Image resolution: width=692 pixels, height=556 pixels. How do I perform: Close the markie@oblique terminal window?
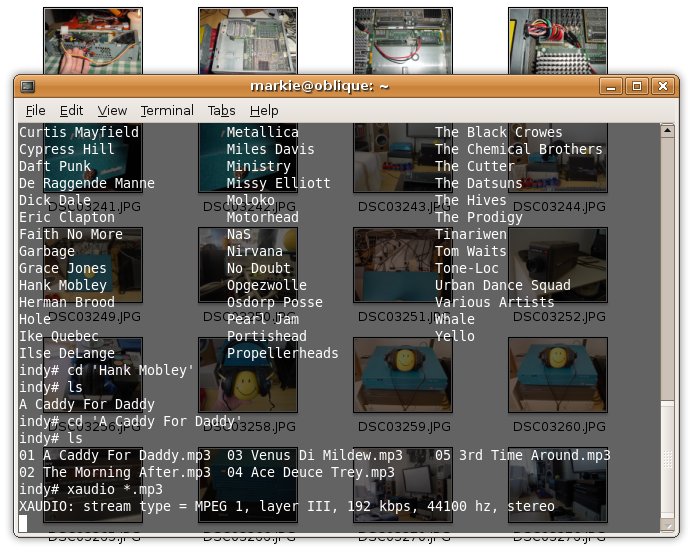click(663, 86)
